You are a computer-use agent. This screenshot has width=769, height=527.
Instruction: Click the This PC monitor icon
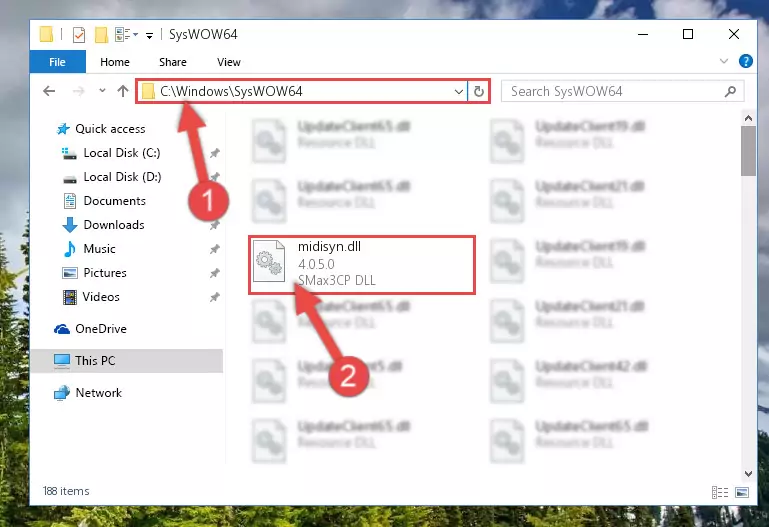(x=62, y=361)
